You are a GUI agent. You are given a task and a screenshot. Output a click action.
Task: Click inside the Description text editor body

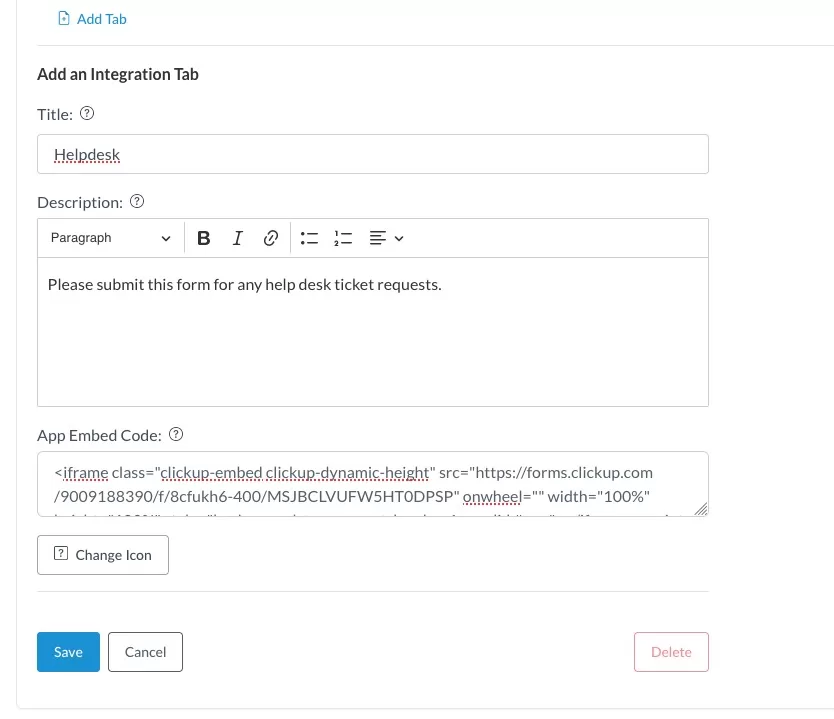pyautogui.click(x=372, y=340)
